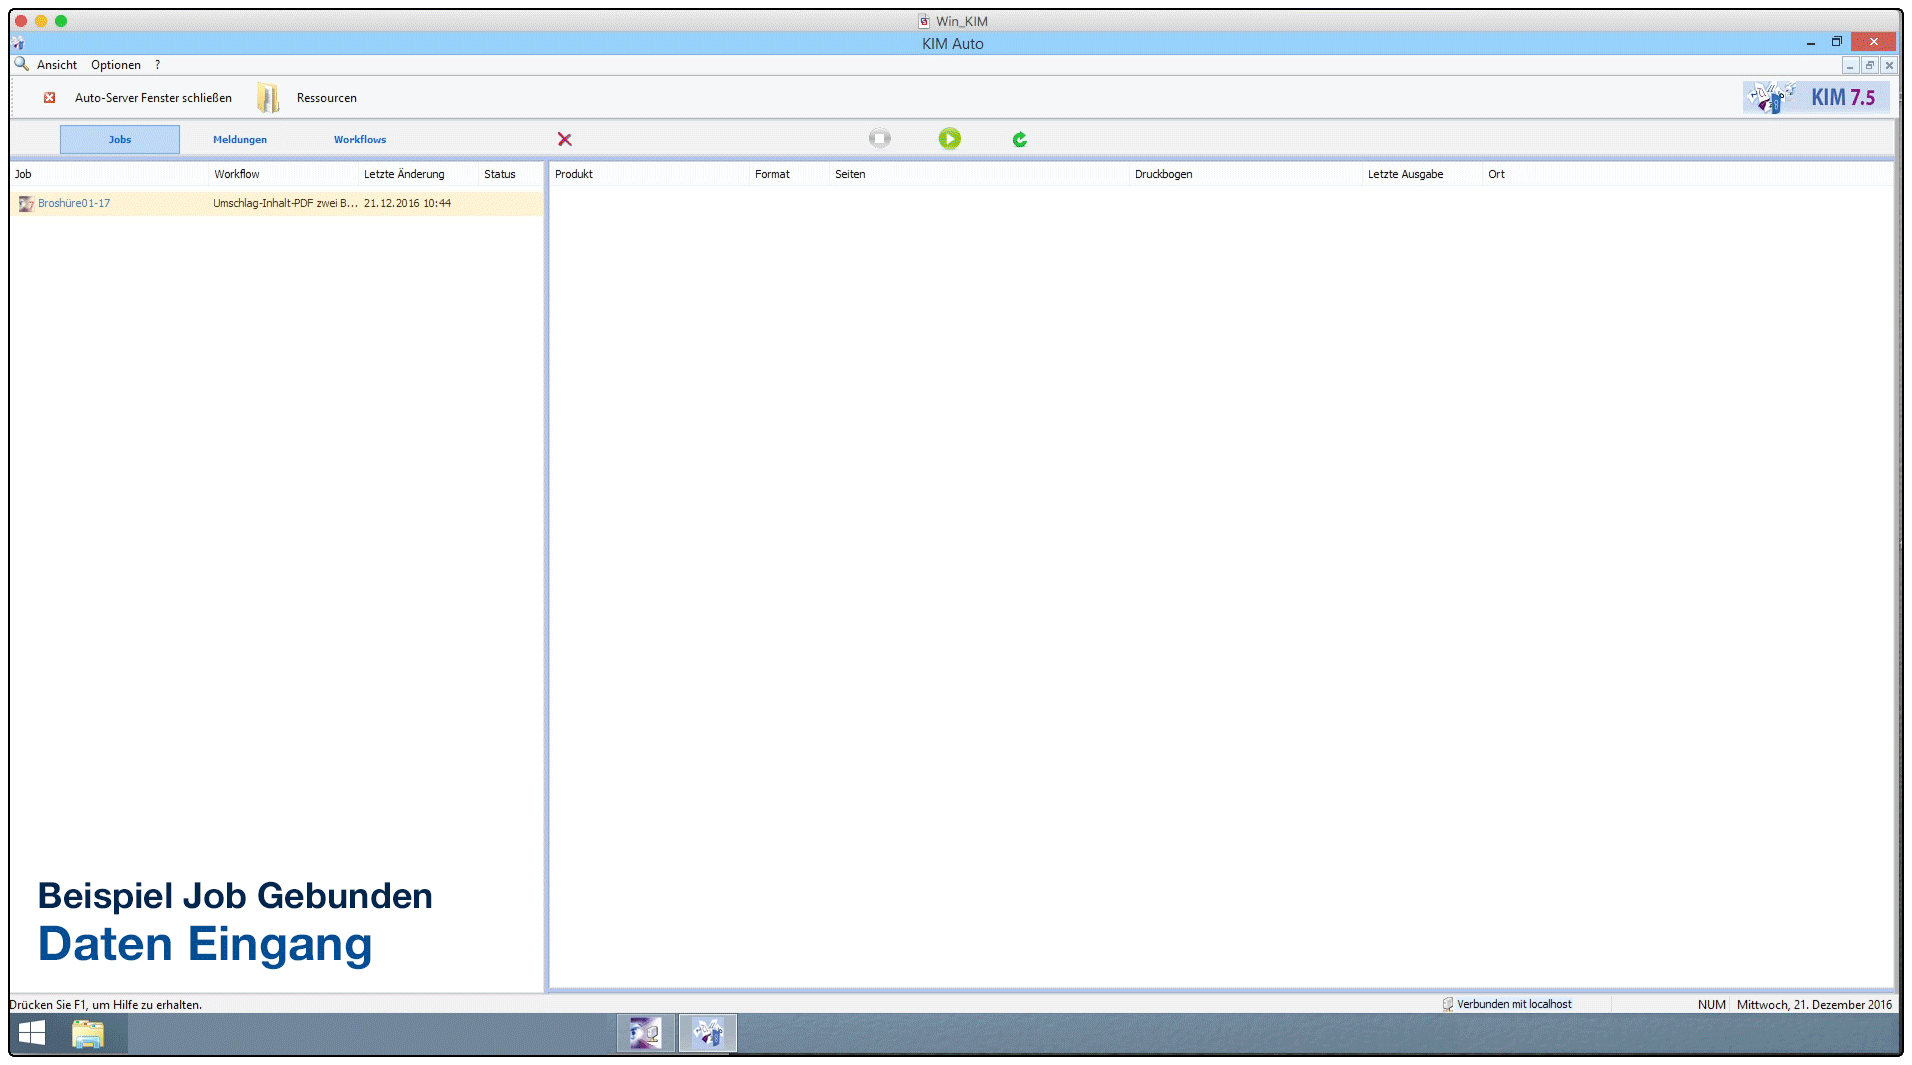Switch to the Meldungen tab
The width and height of the screenshot is (1912, 1065).
click(x=240, y=139)
